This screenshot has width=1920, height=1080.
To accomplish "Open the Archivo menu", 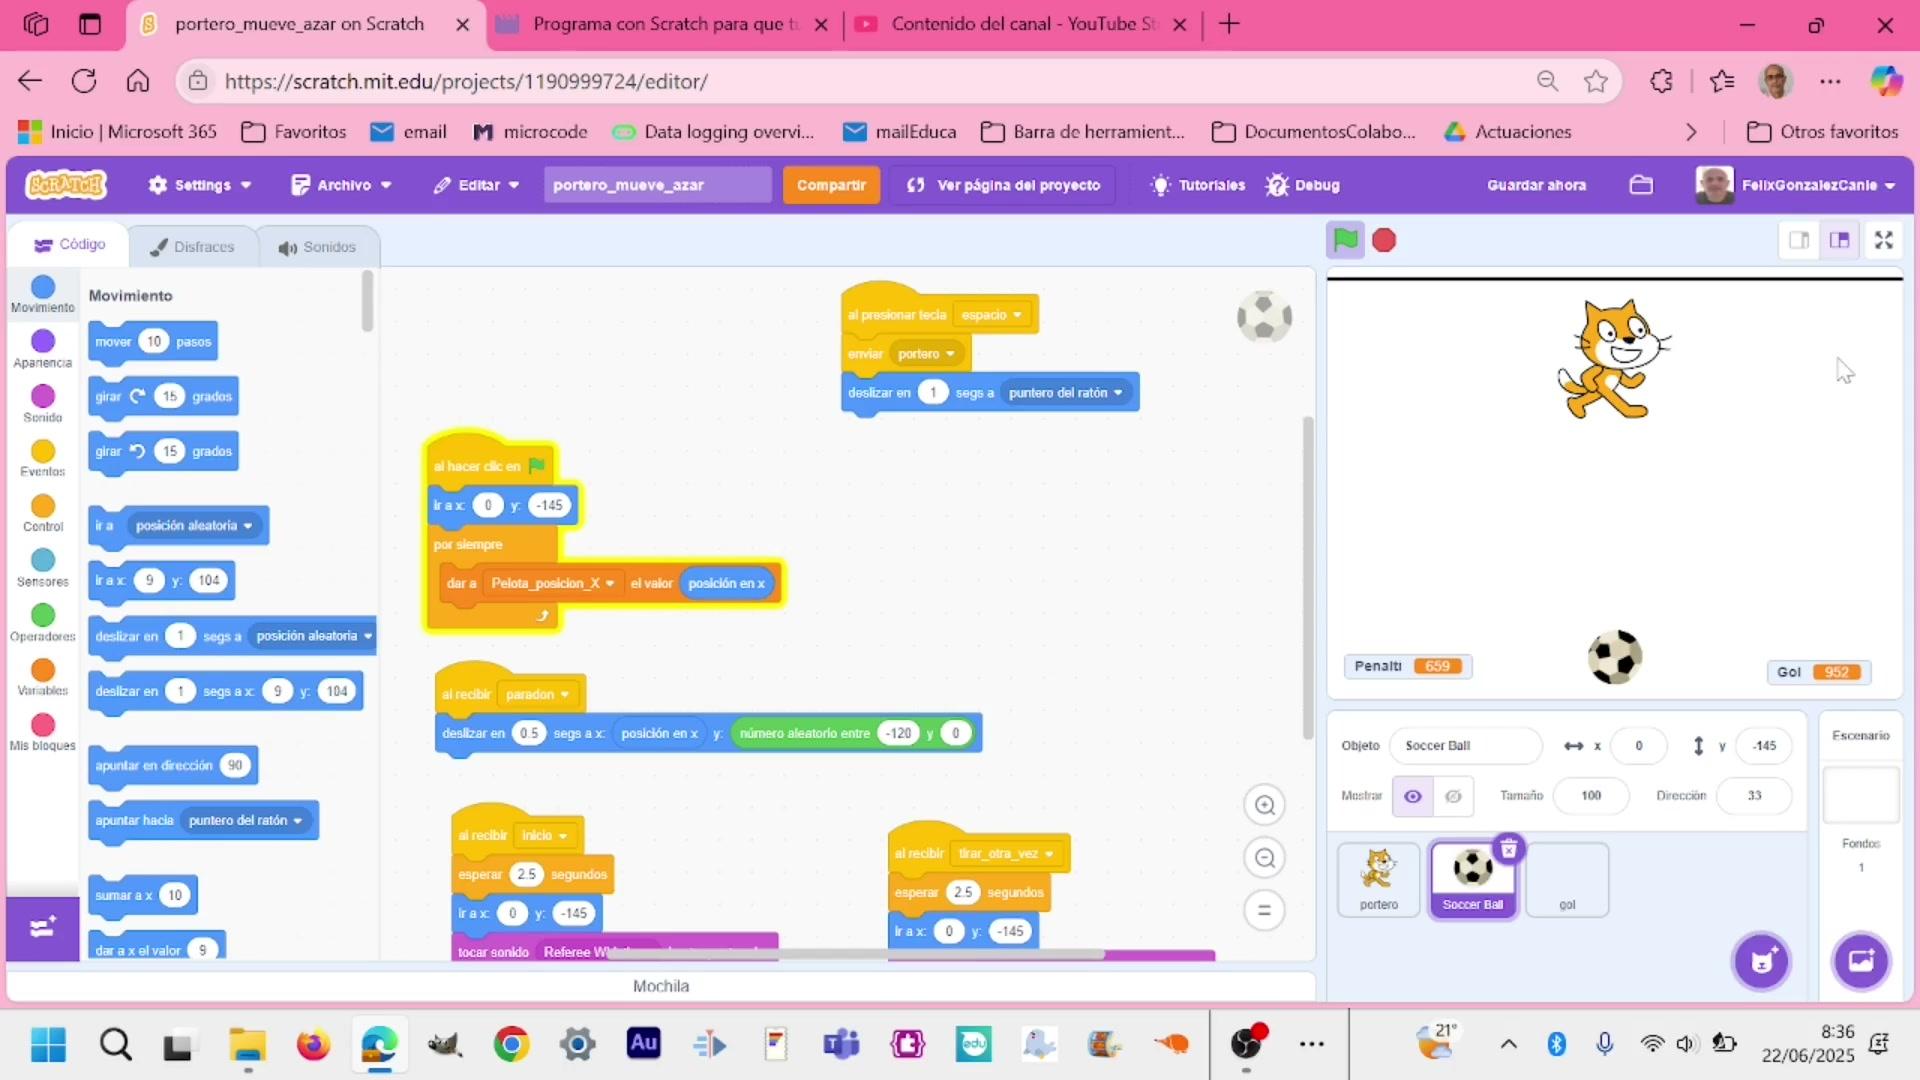I will 341,185.
